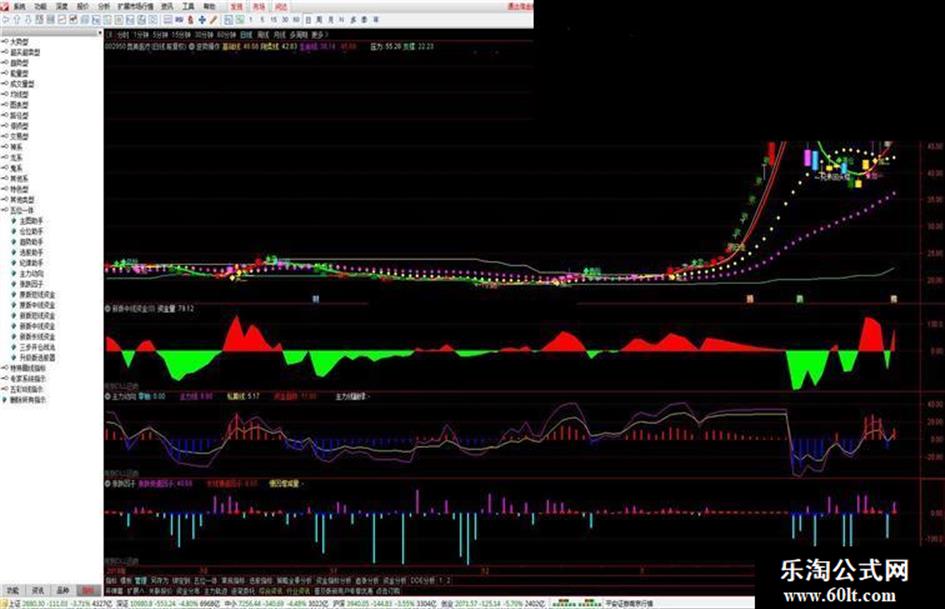Click the 月 monthly toolbar shortcut
The height and width of the screenshot is (609, 945).
click(x=330, y=20)
